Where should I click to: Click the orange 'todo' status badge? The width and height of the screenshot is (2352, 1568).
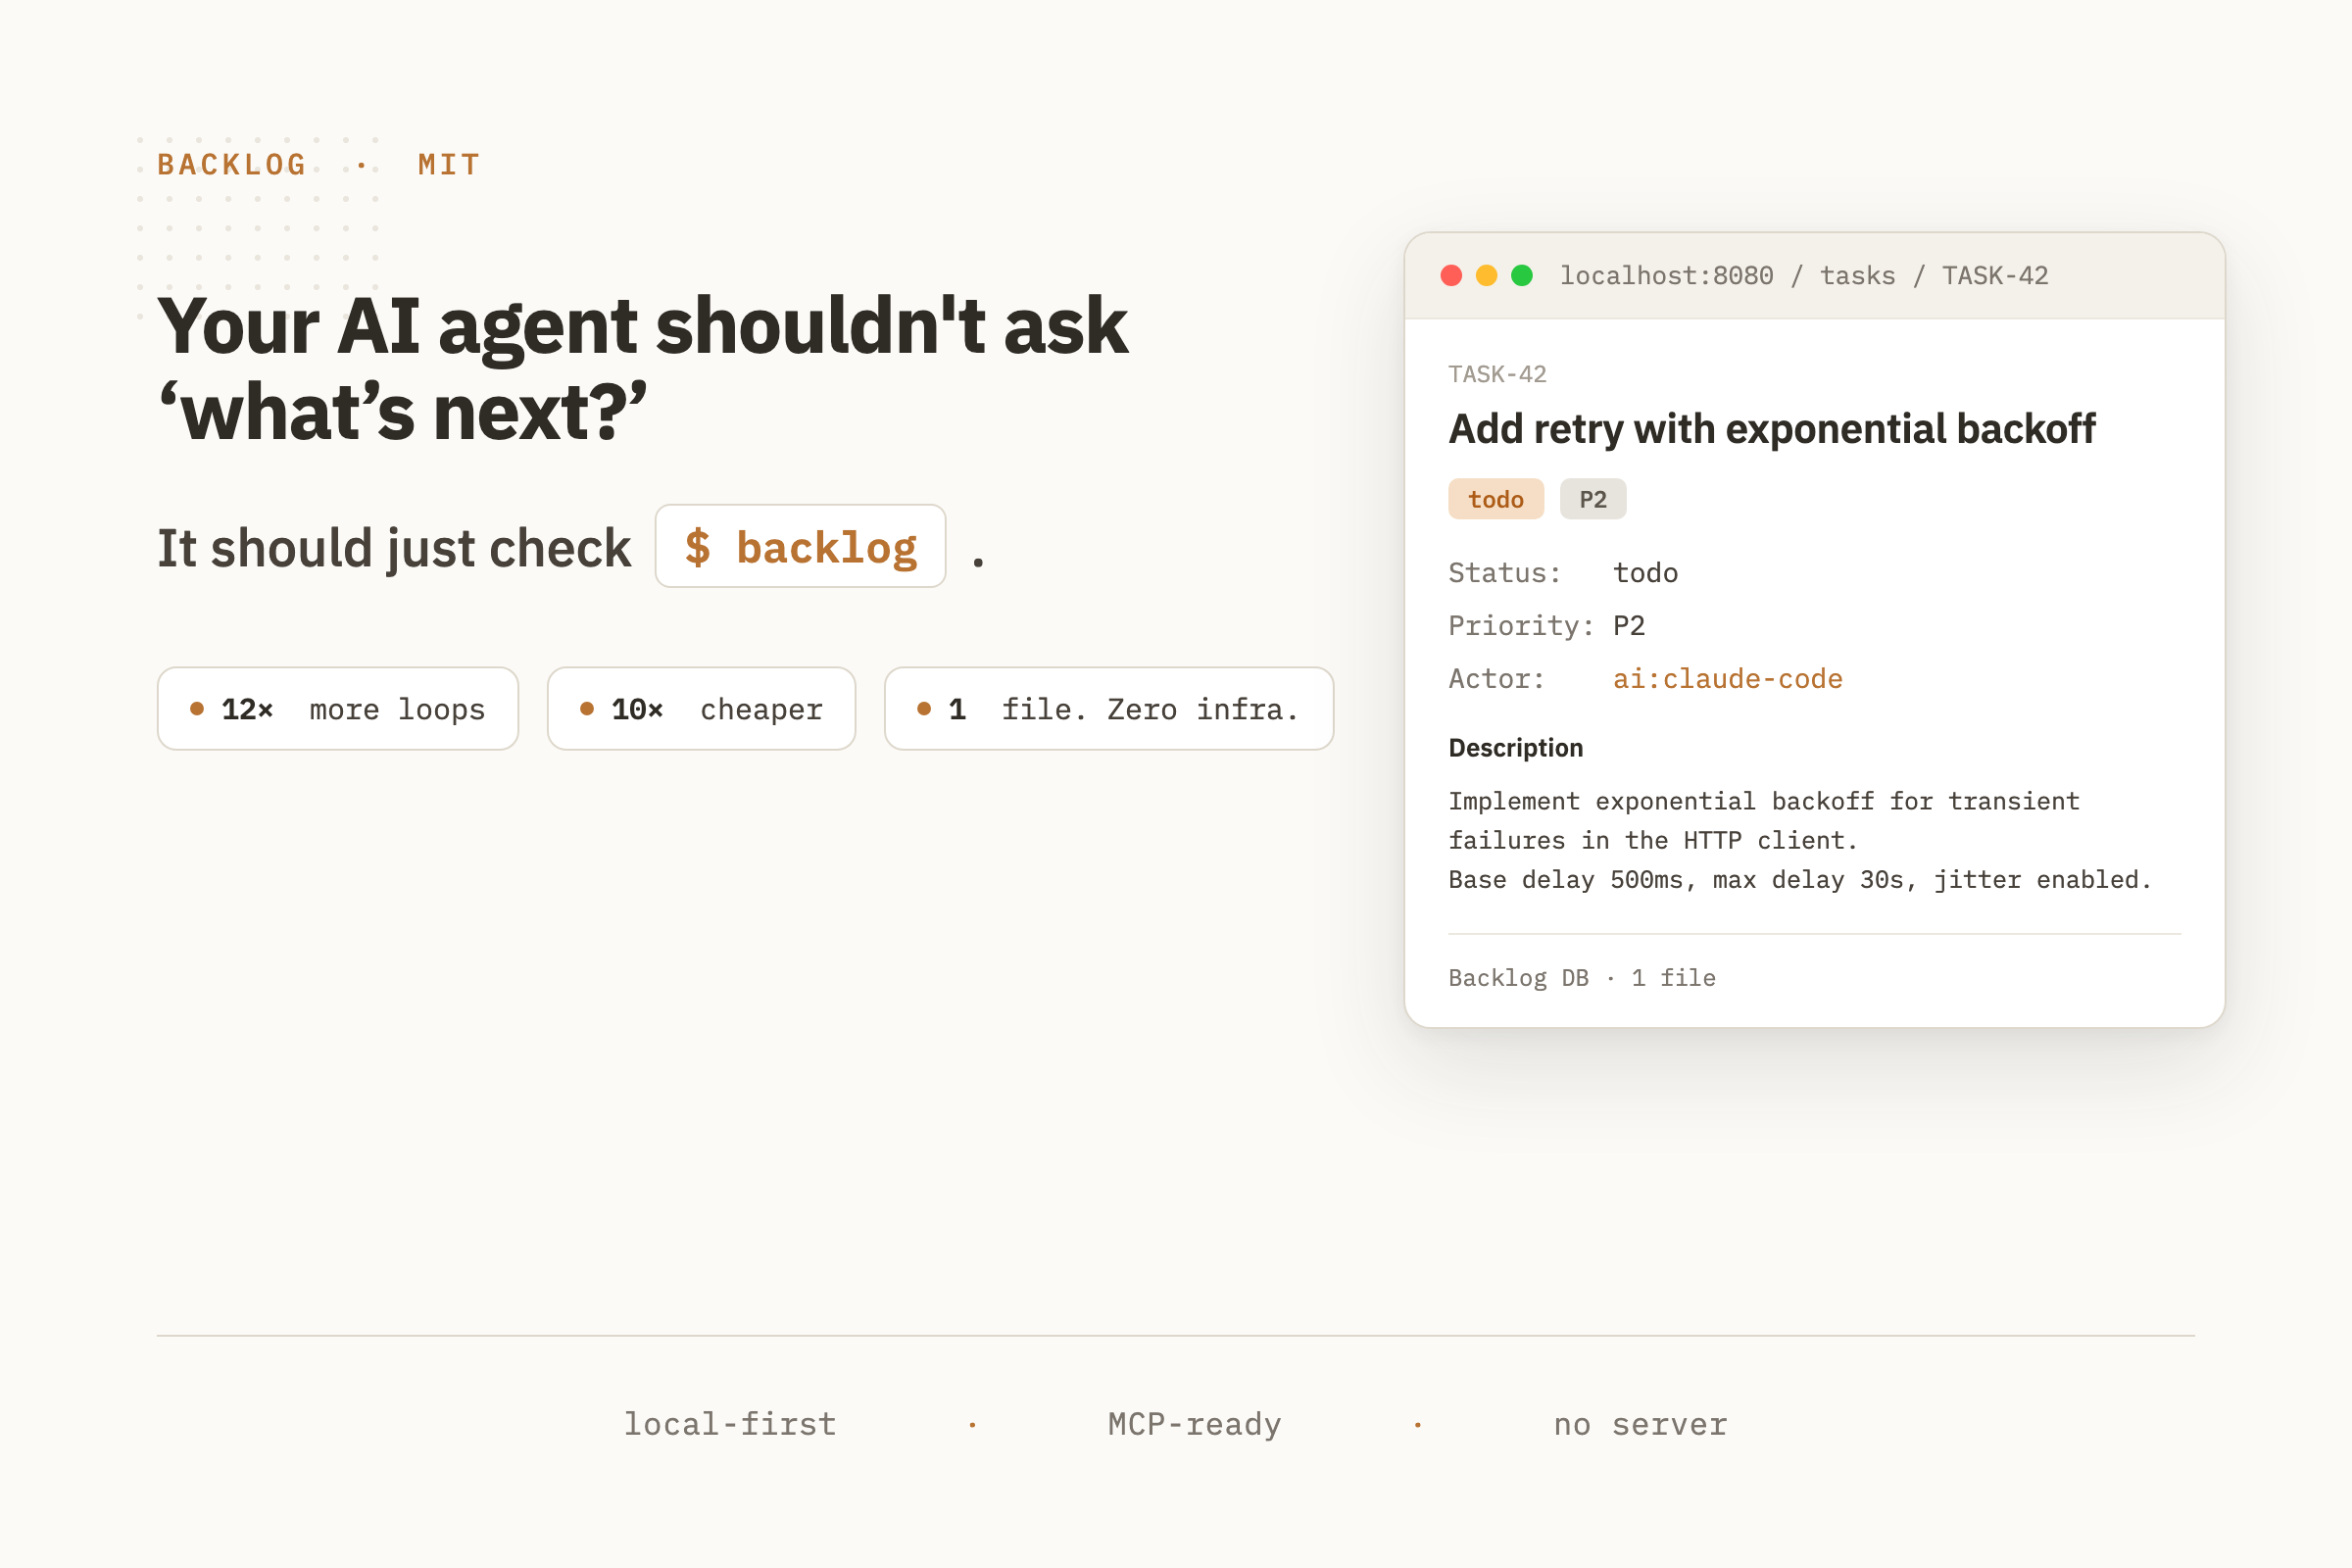[1496, 499]
